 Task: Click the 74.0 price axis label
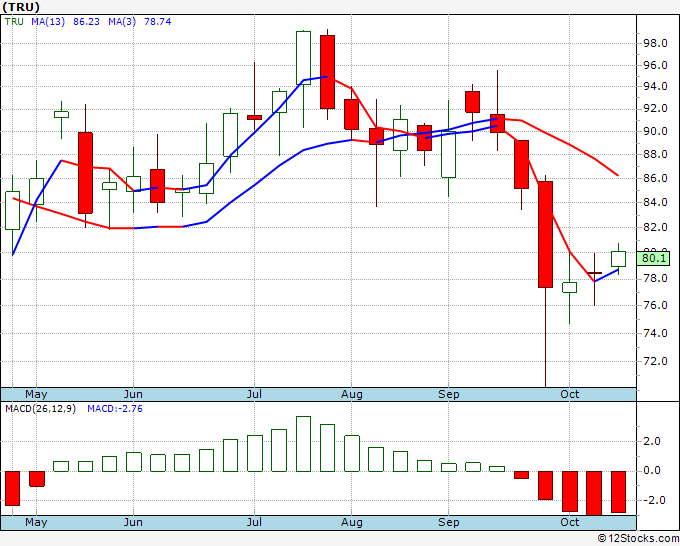tap(655, 333)
